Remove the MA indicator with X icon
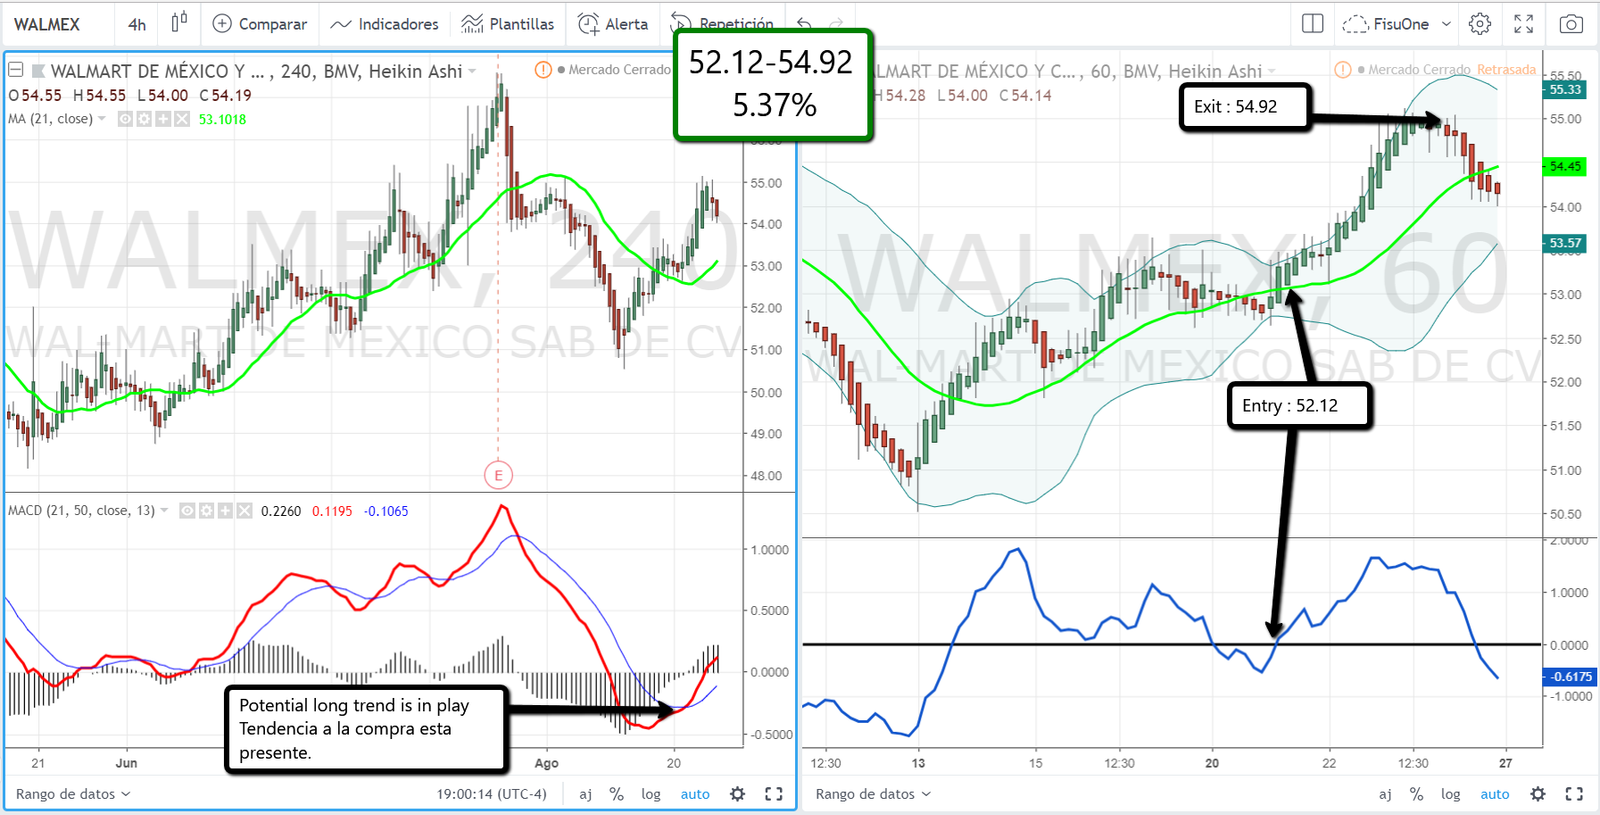 coord(181,119)
